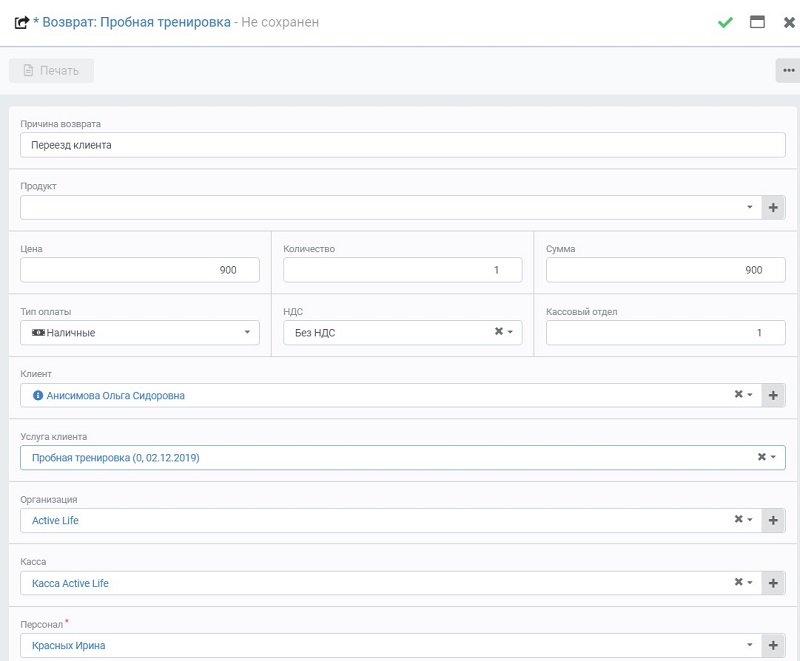Open the Красных Ирина staff link
This screenshot has width=800, height=661.
[68, 646]
